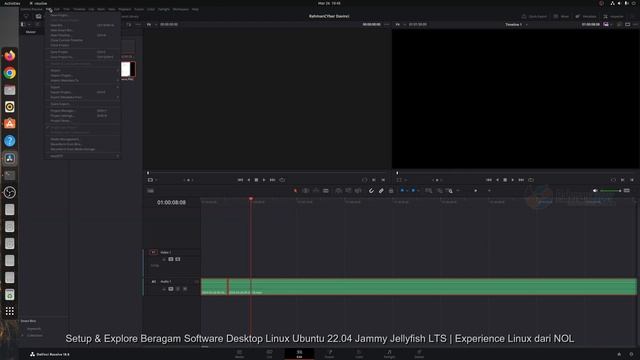
Task: Open the Mixer panel button
Action: [x=561, y=16]
